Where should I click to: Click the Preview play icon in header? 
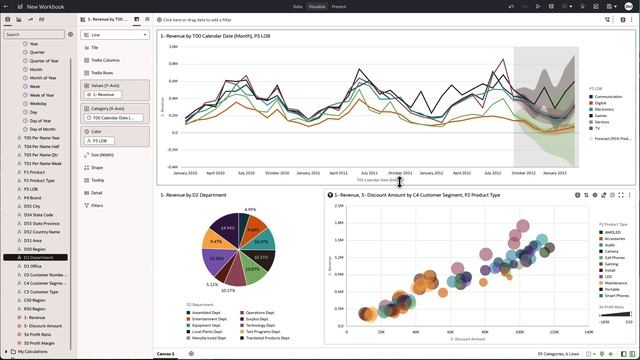pos(538,7)
